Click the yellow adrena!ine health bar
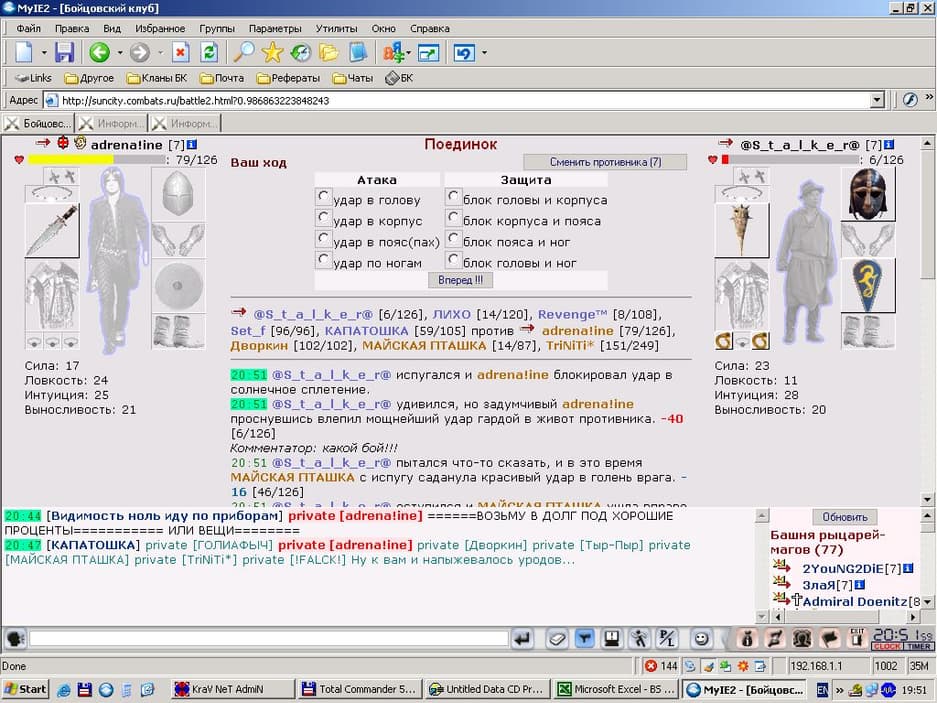 pos(70,159)
